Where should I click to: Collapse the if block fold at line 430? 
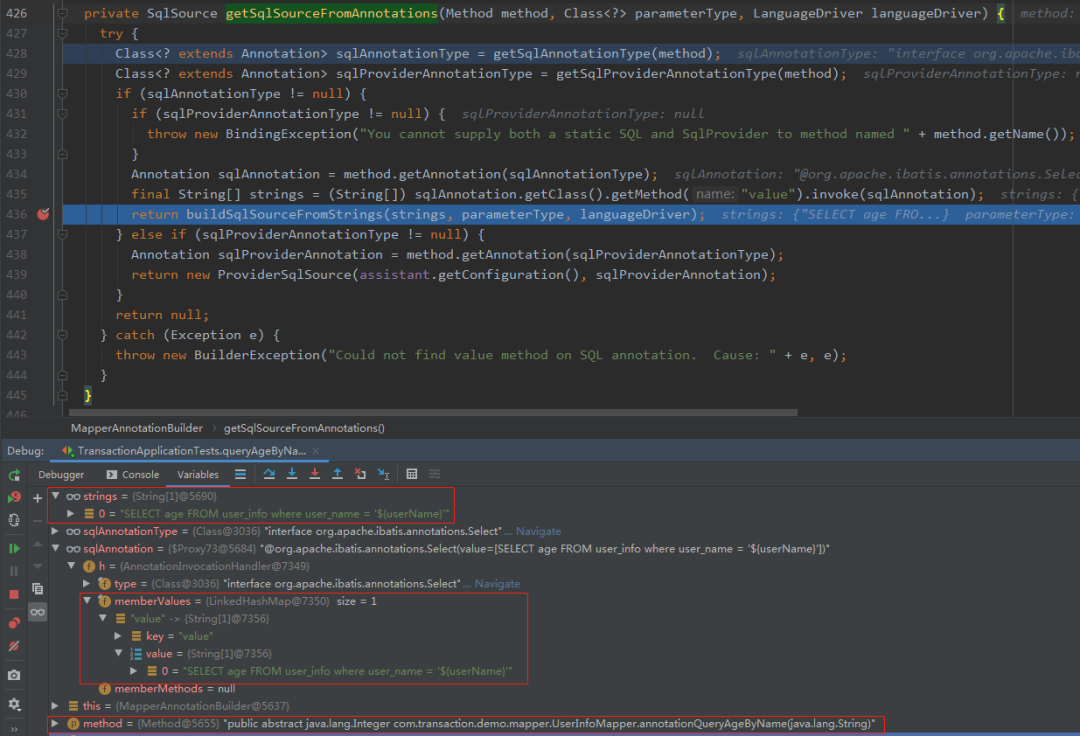[x=62, y=94]
